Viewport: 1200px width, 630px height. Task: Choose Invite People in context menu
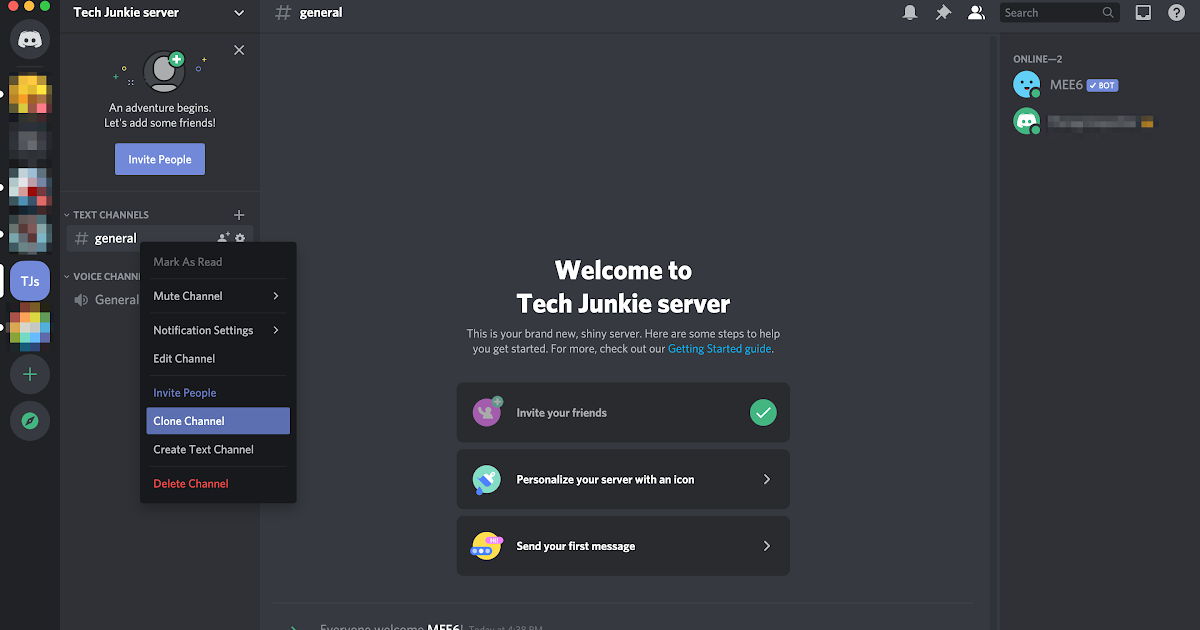coord(218,393)
